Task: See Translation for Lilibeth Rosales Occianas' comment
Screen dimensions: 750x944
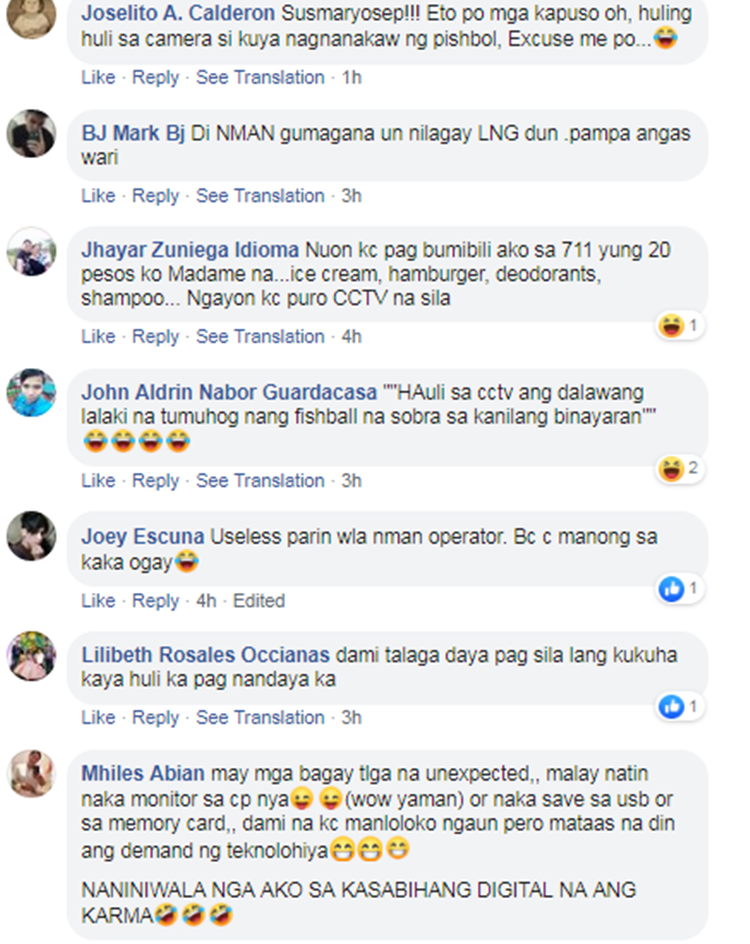Action: tap(260, 718)
